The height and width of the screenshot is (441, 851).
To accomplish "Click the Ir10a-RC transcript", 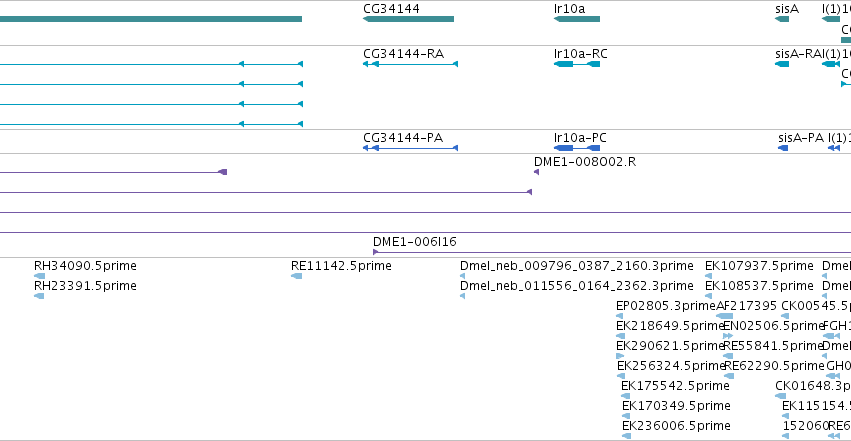I will click(x=577, y=64).
